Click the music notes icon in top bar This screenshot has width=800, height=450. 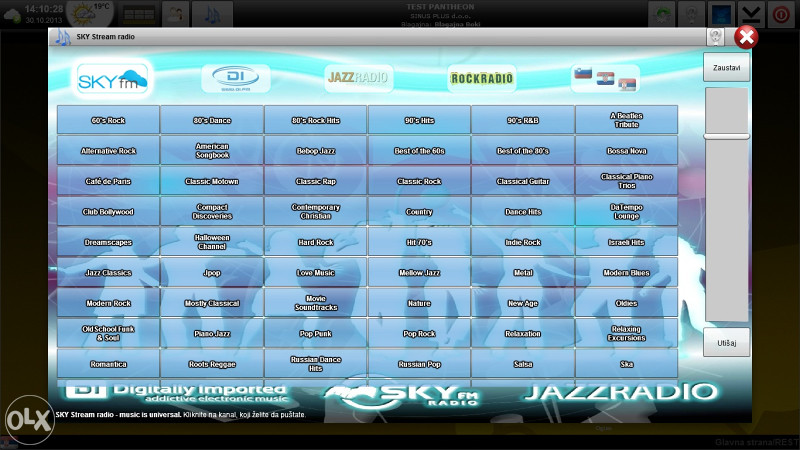[x=212, y=14]
